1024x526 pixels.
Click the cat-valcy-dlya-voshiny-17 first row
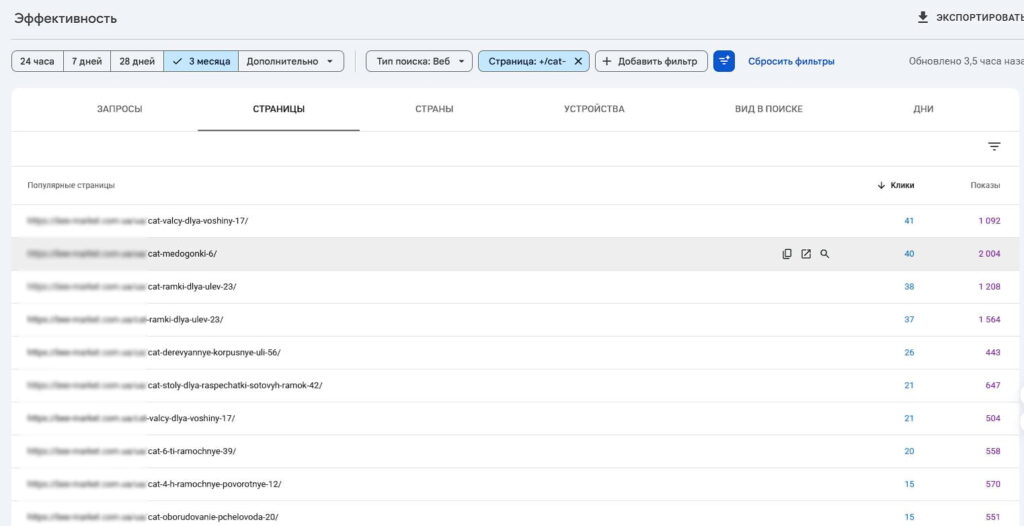197,221
